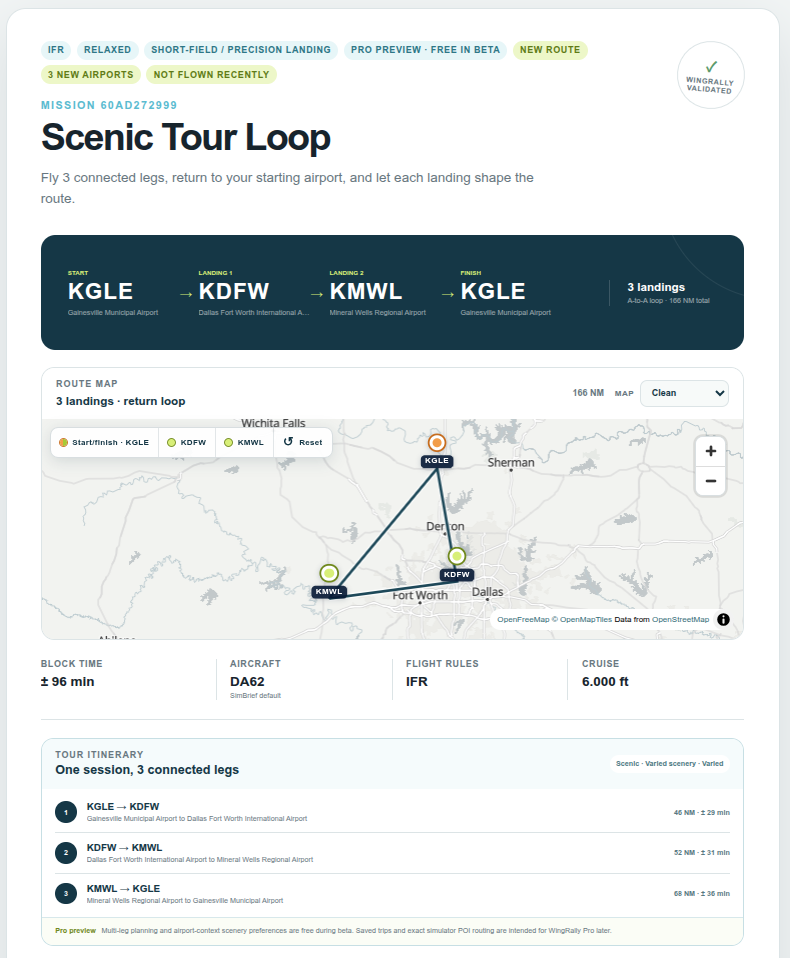Click the NEW ROUTE tag

pos(550,50)
